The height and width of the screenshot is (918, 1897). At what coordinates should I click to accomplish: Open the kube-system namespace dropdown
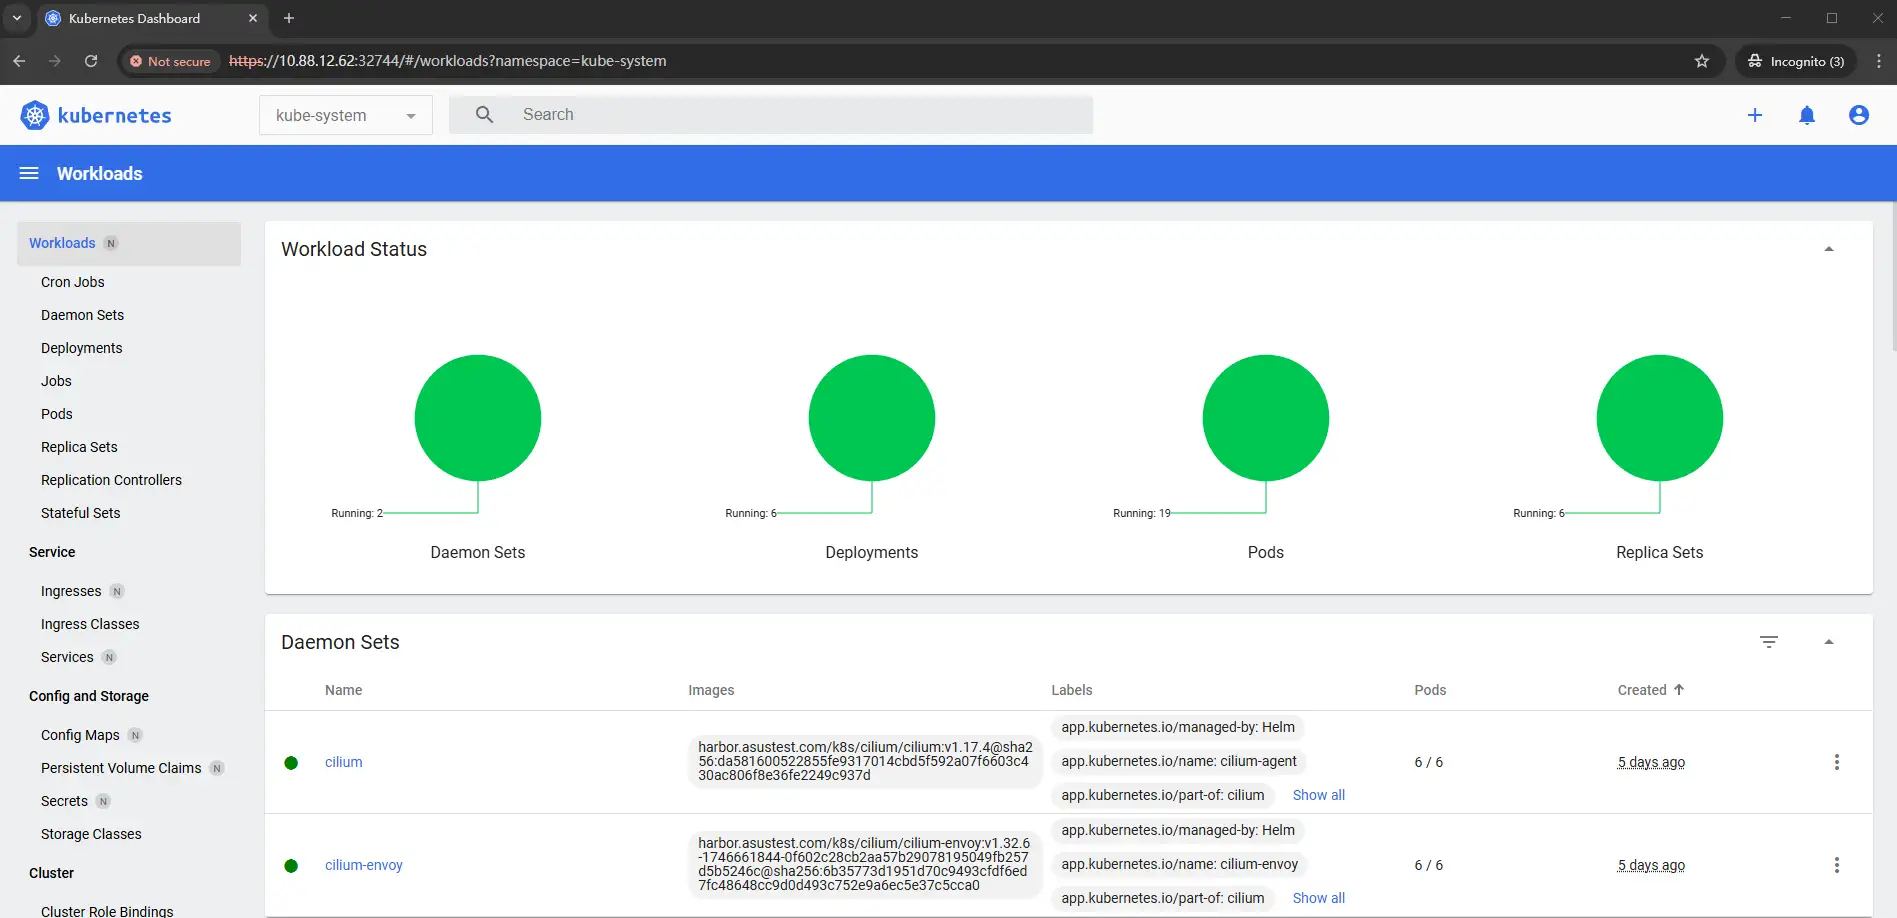(345, 115)
